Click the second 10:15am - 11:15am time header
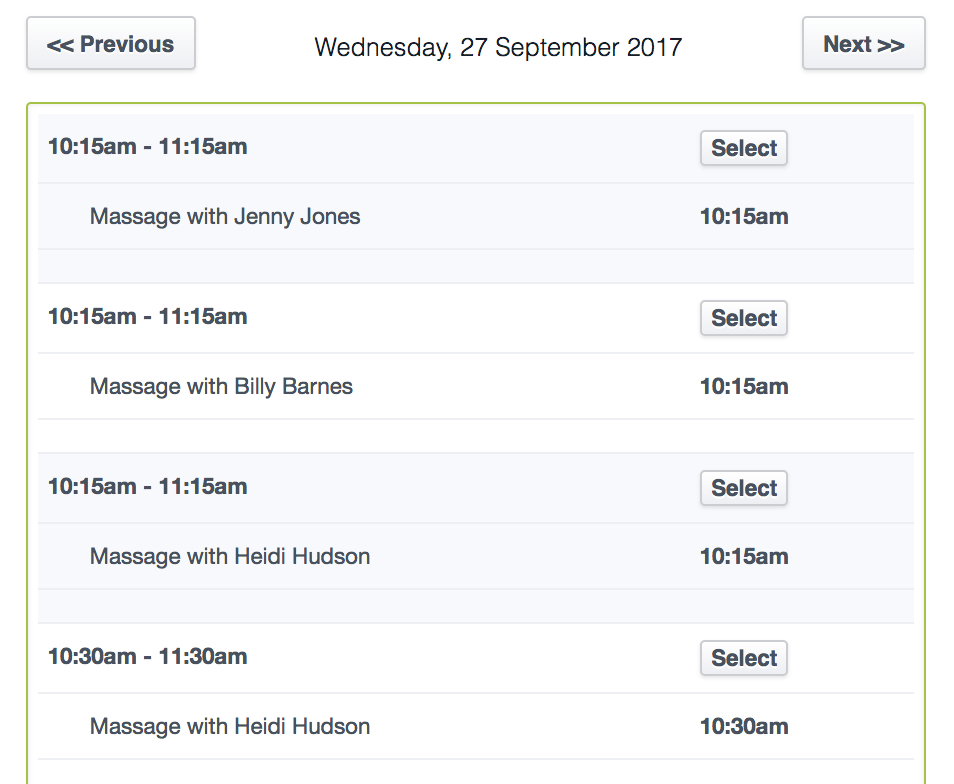Viewport: 954px width, 784px height. pos(148,316)
